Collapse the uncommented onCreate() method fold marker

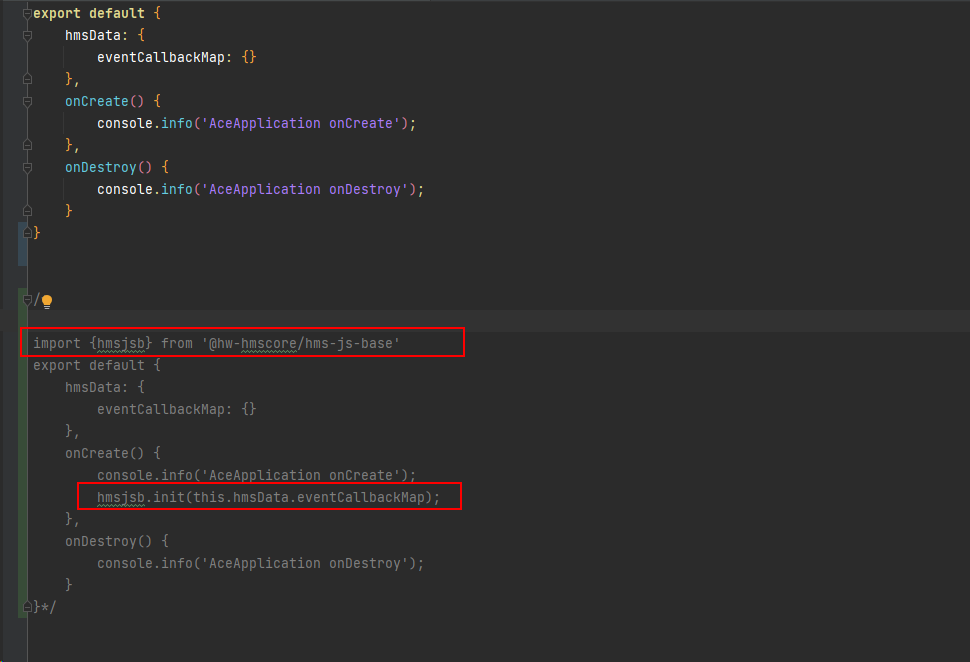tap(27, 101)
